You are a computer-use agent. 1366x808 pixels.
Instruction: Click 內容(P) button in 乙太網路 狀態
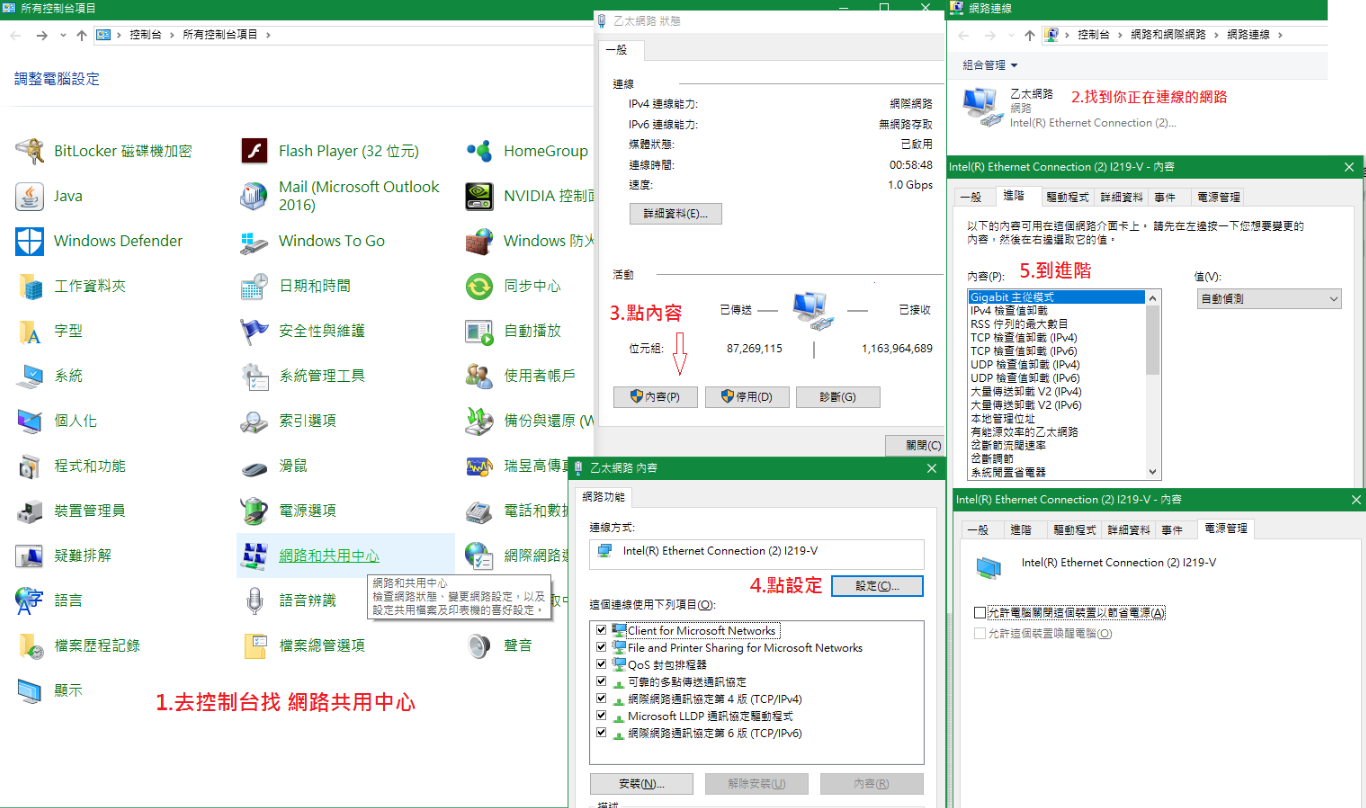tap(655, 397)
